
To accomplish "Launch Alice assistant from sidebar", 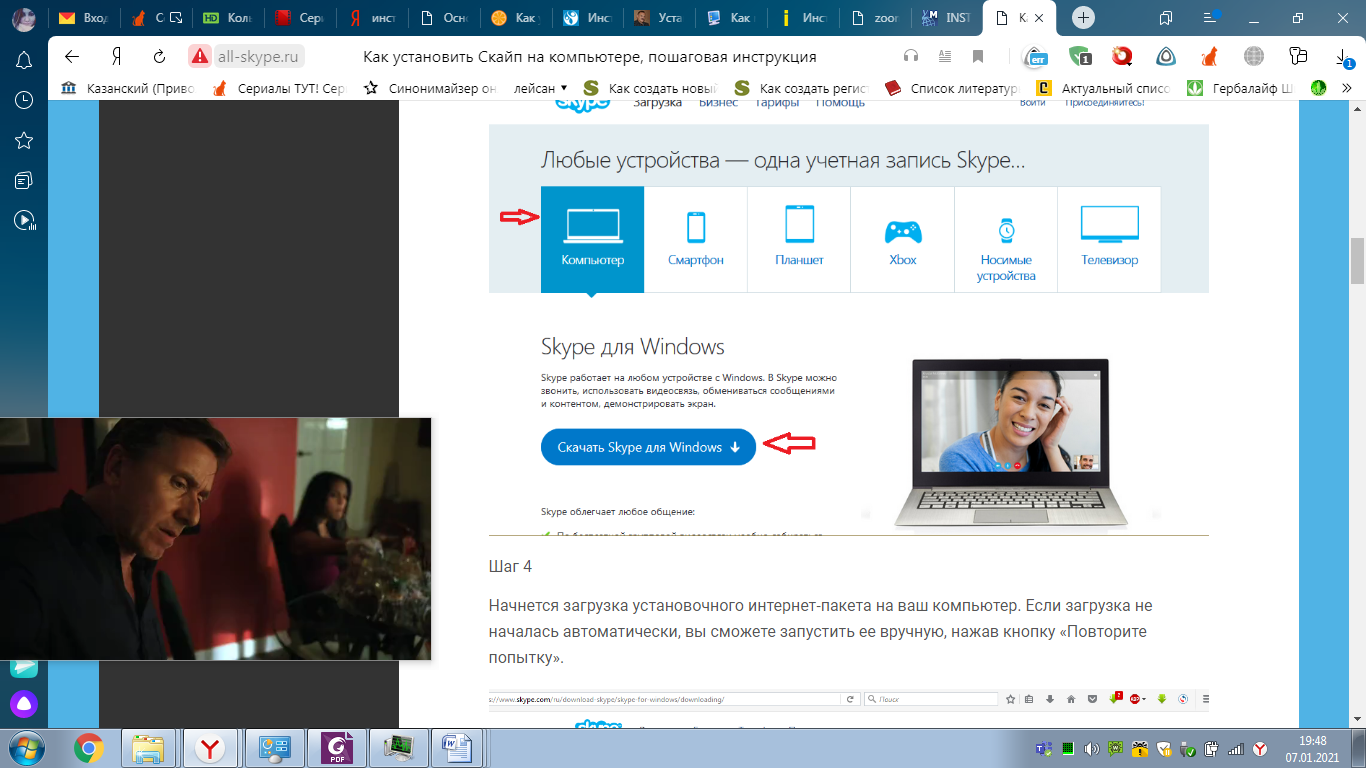I will pyautogui.click(x=24, y=704).
